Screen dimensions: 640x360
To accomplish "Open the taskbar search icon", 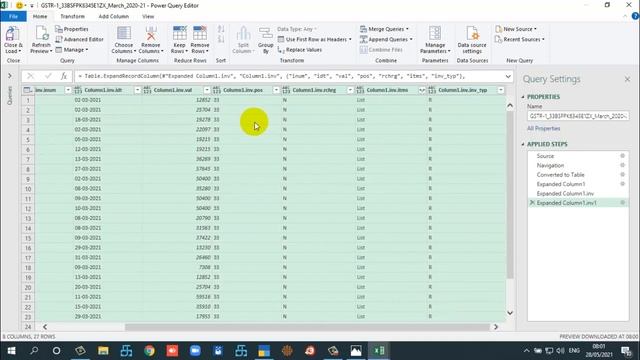I will [34, 351].
